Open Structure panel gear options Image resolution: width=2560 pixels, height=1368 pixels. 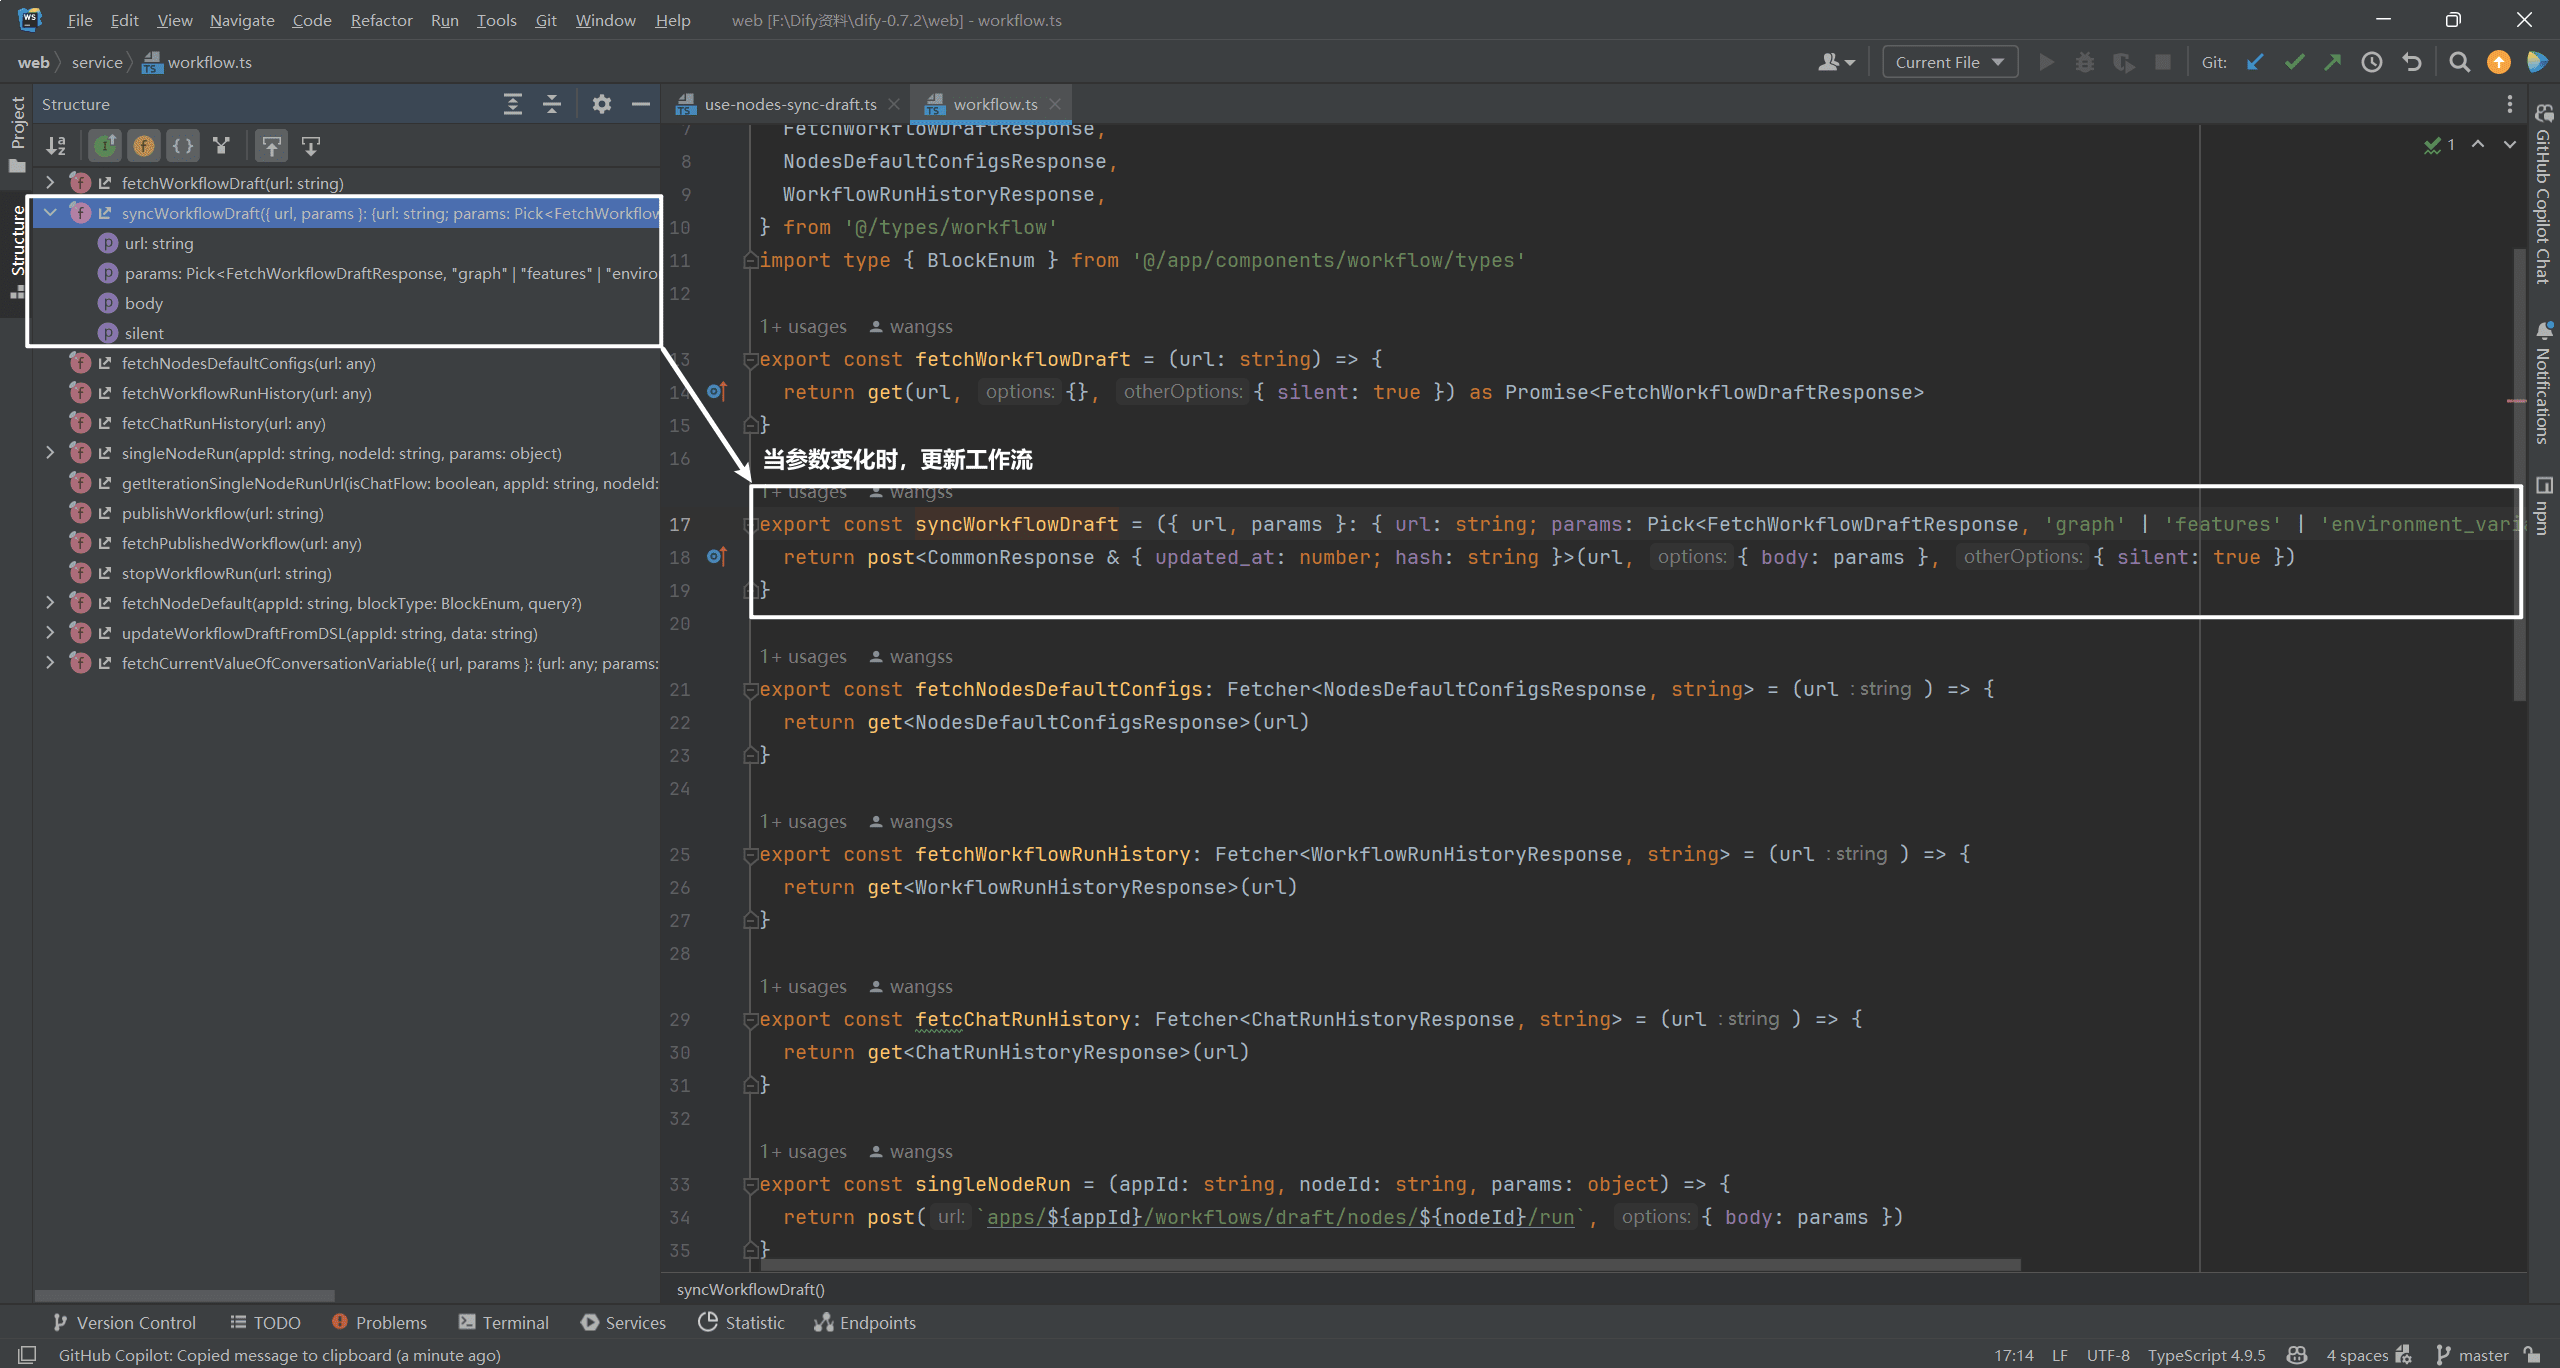(601, 104)
